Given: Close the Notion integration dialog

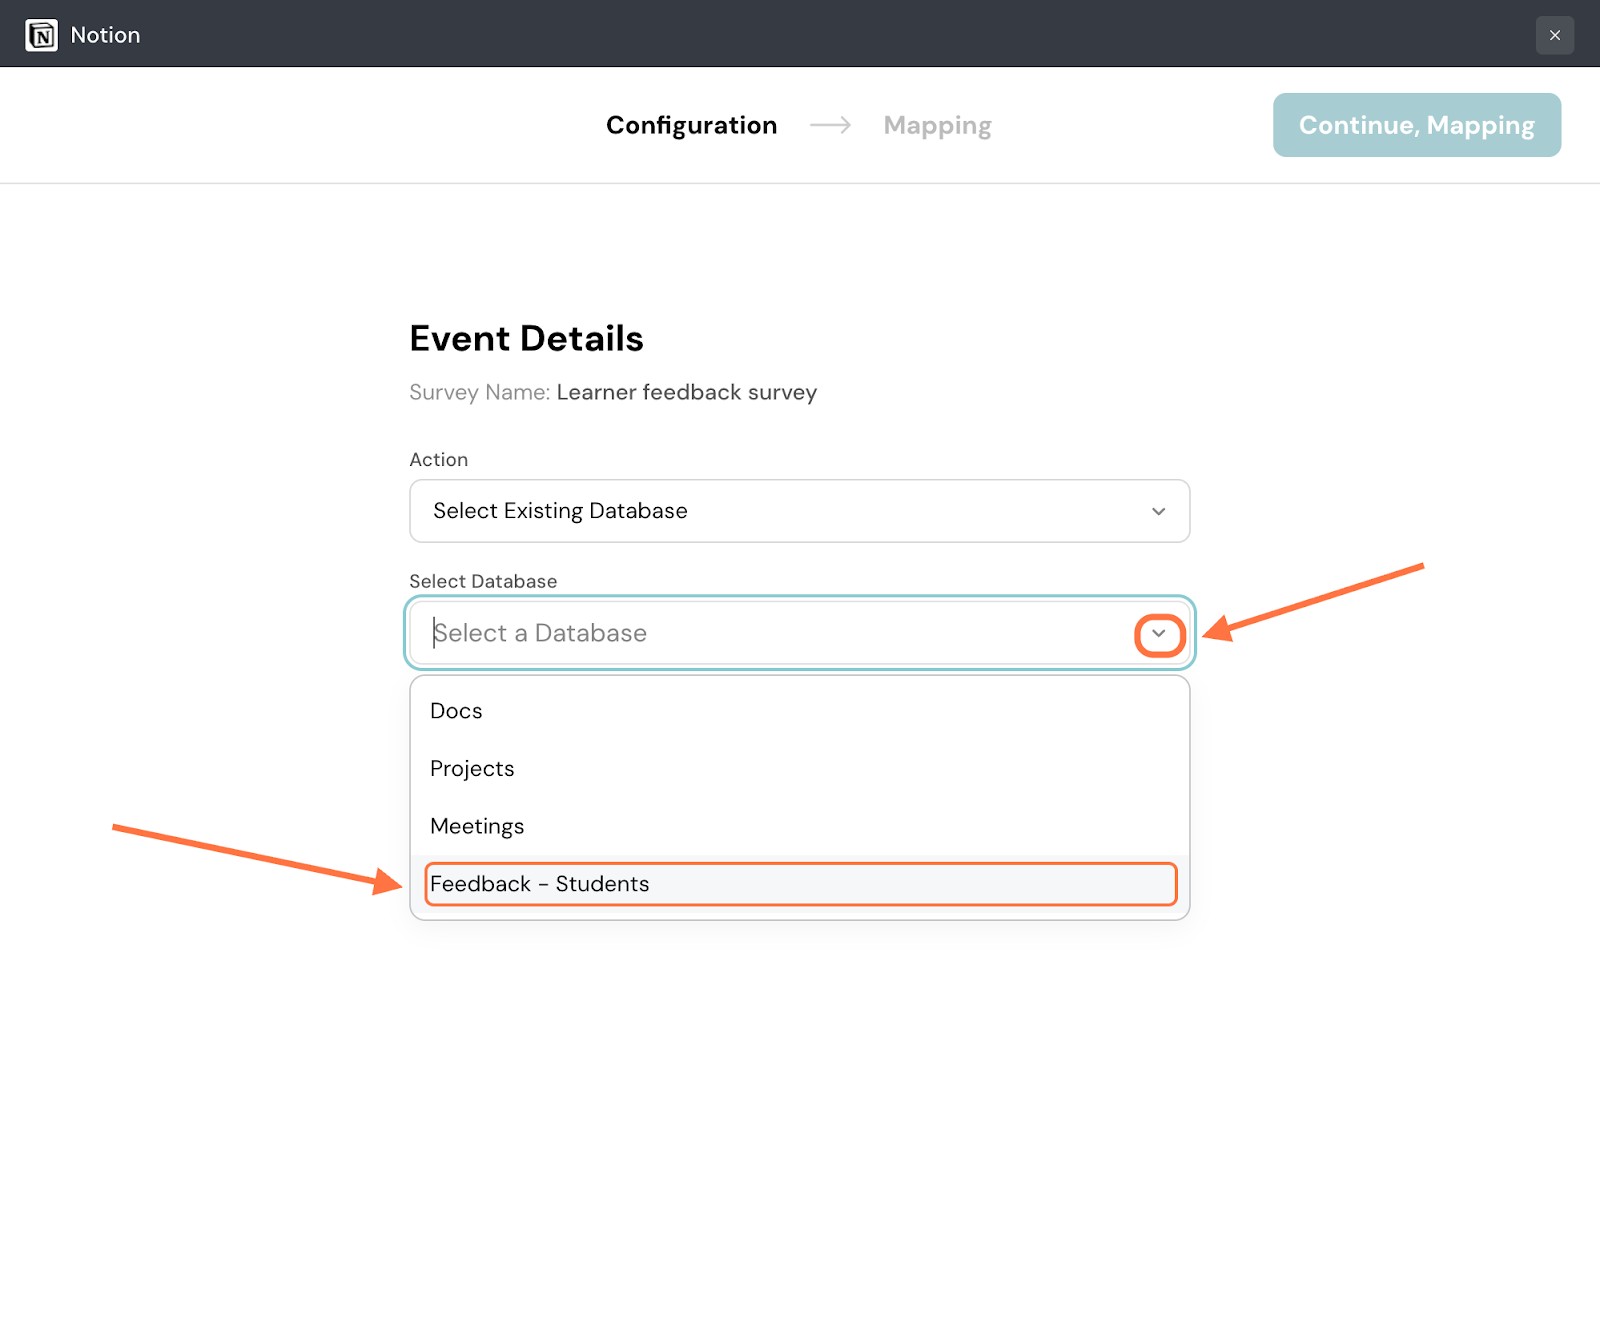Looking at the screenshot, I should point(1554,35).
